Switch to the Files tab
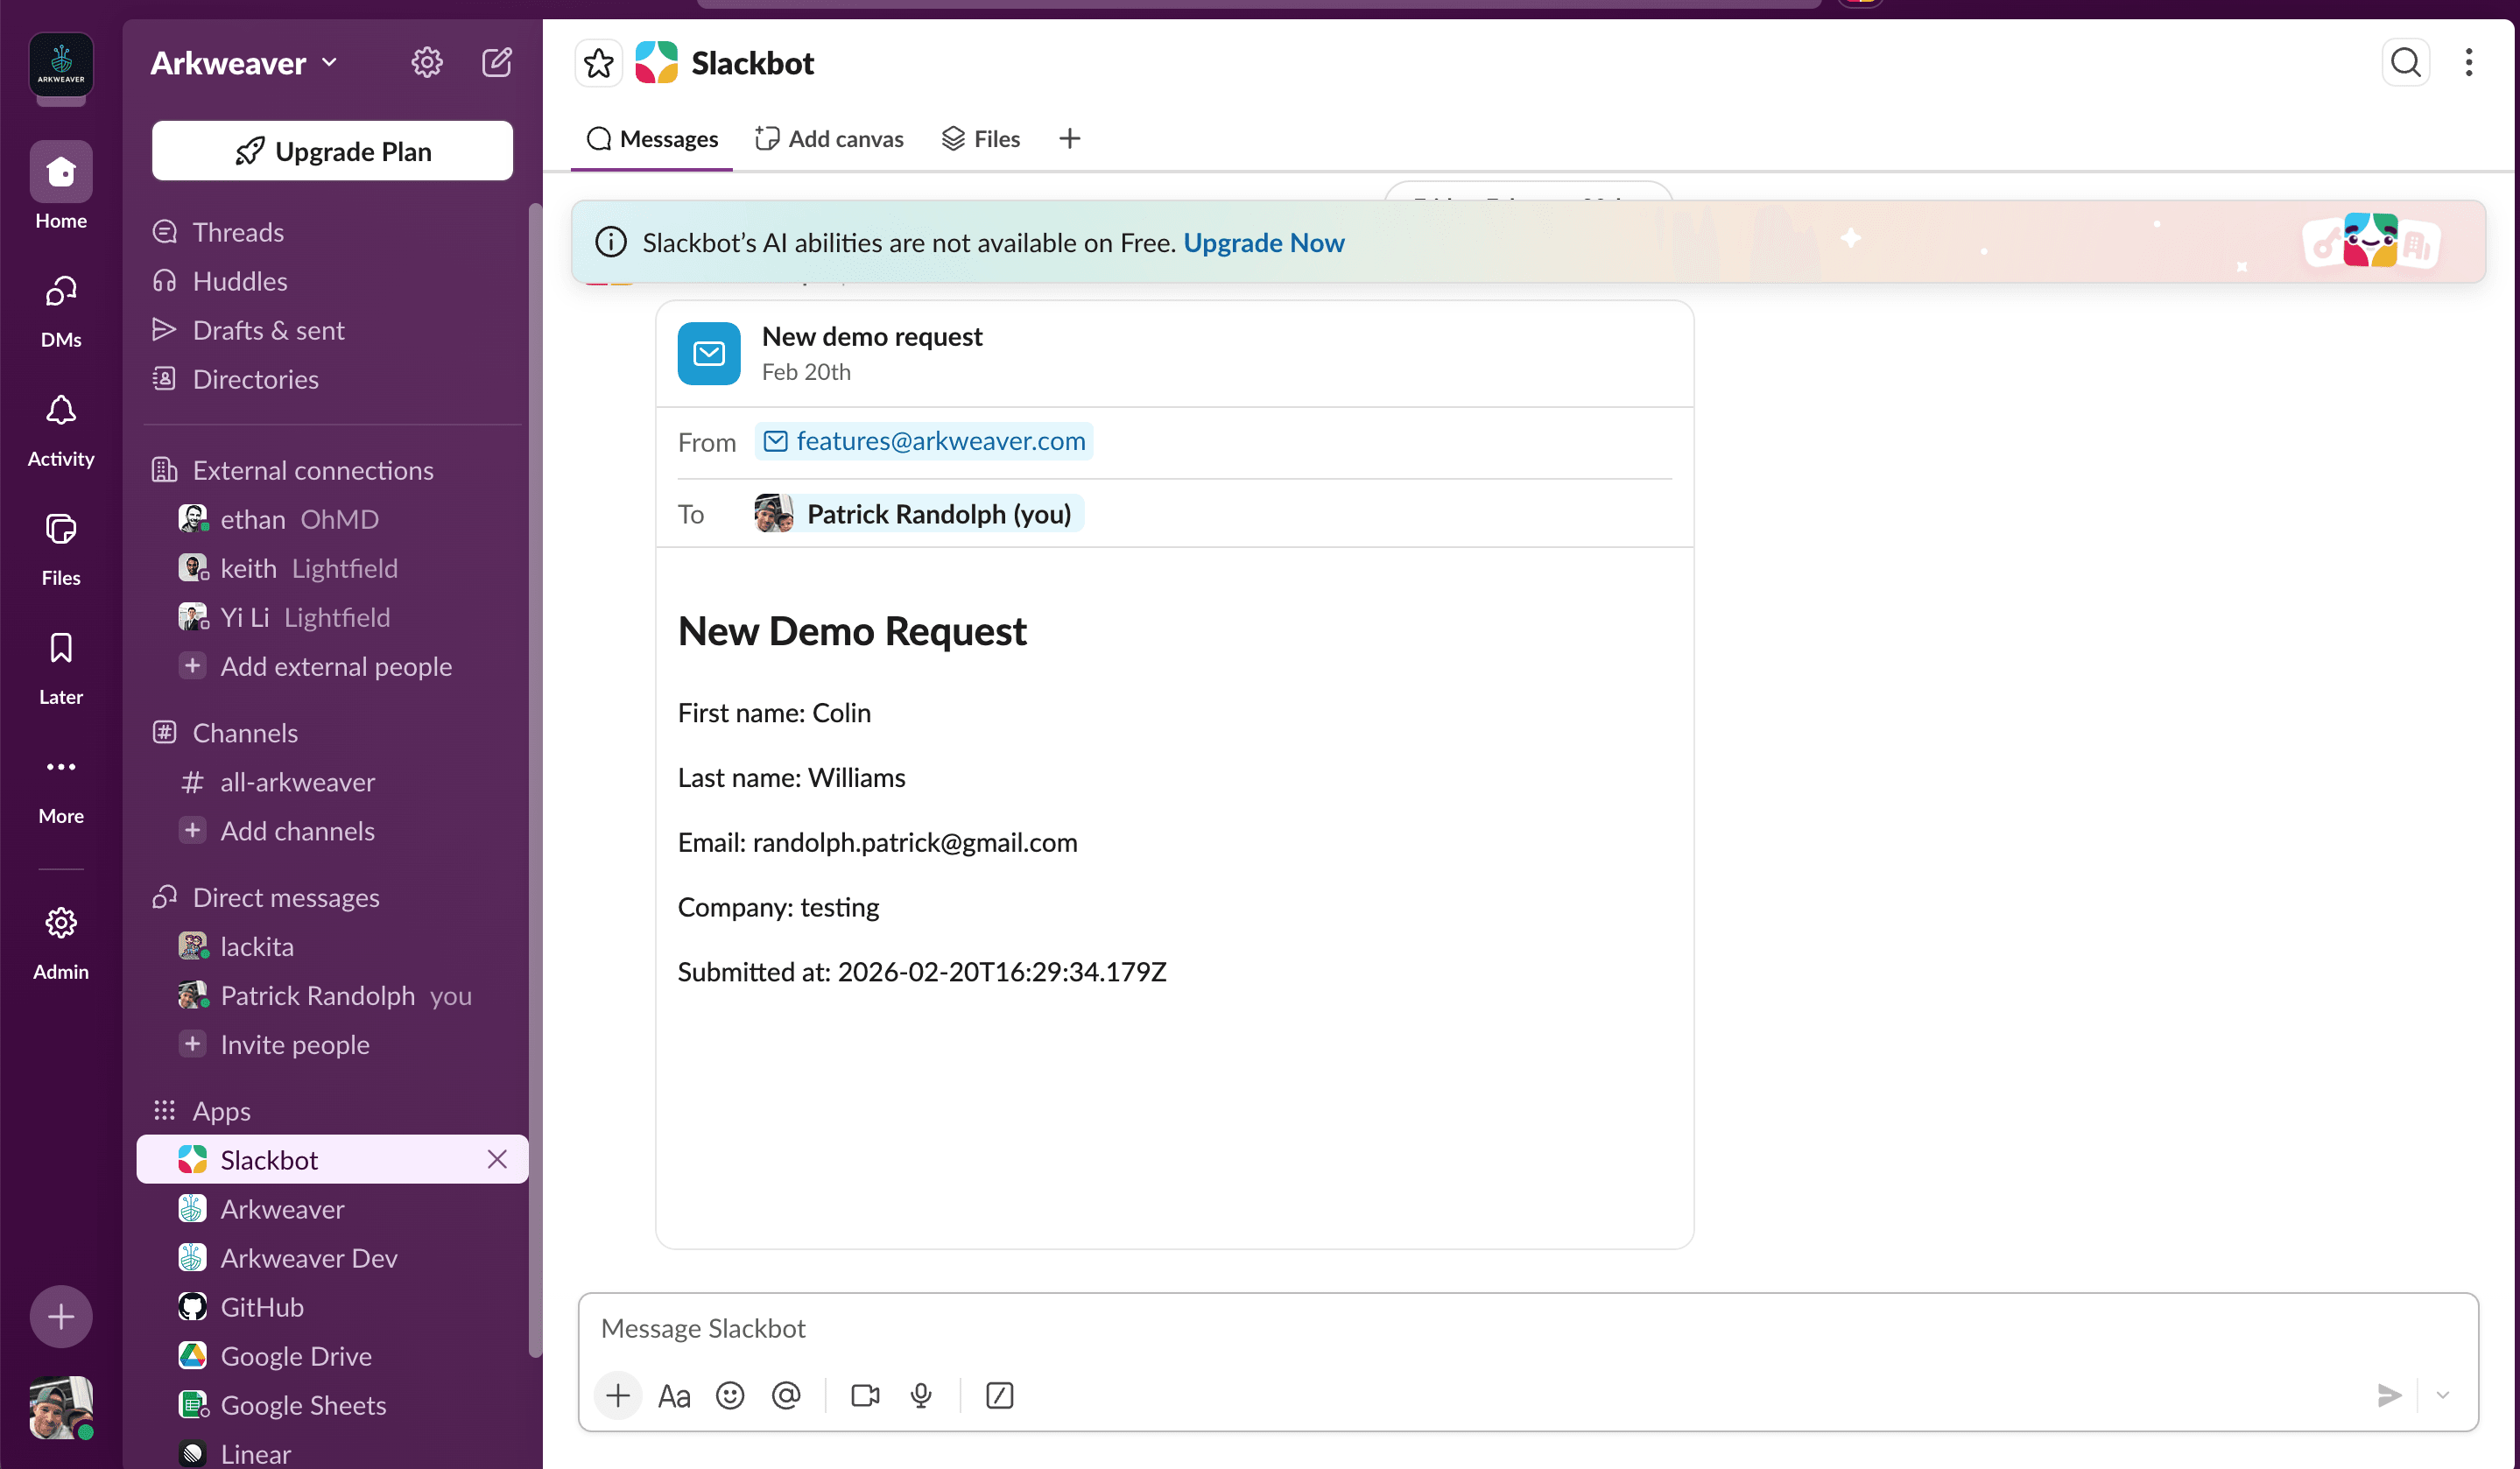This screenshot has width=2520, height=1469. 980,138
